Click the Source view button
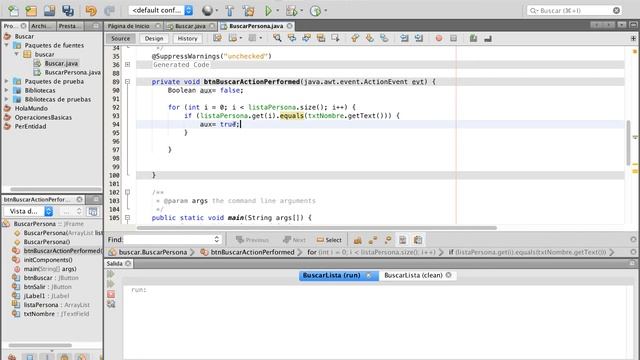Image resolution: width=640 pixels, height=360 pixels. [x=120, y=38]
